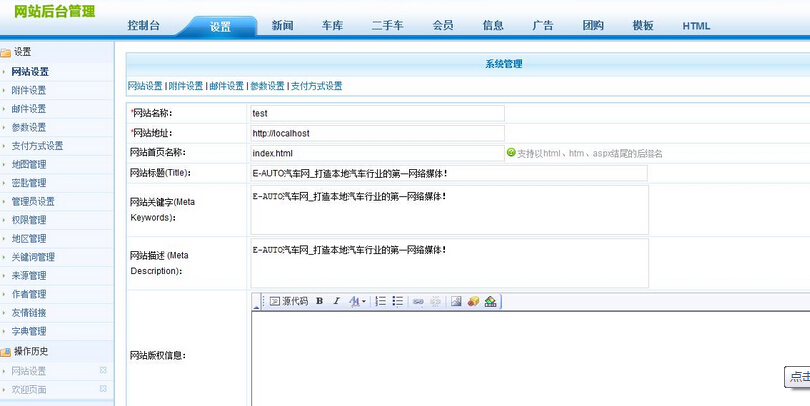Open 支付方式设置 link in the top sub-navigation
Image resolution: width=810 pixels, height=406 pixels.
[x=315, y=87]
